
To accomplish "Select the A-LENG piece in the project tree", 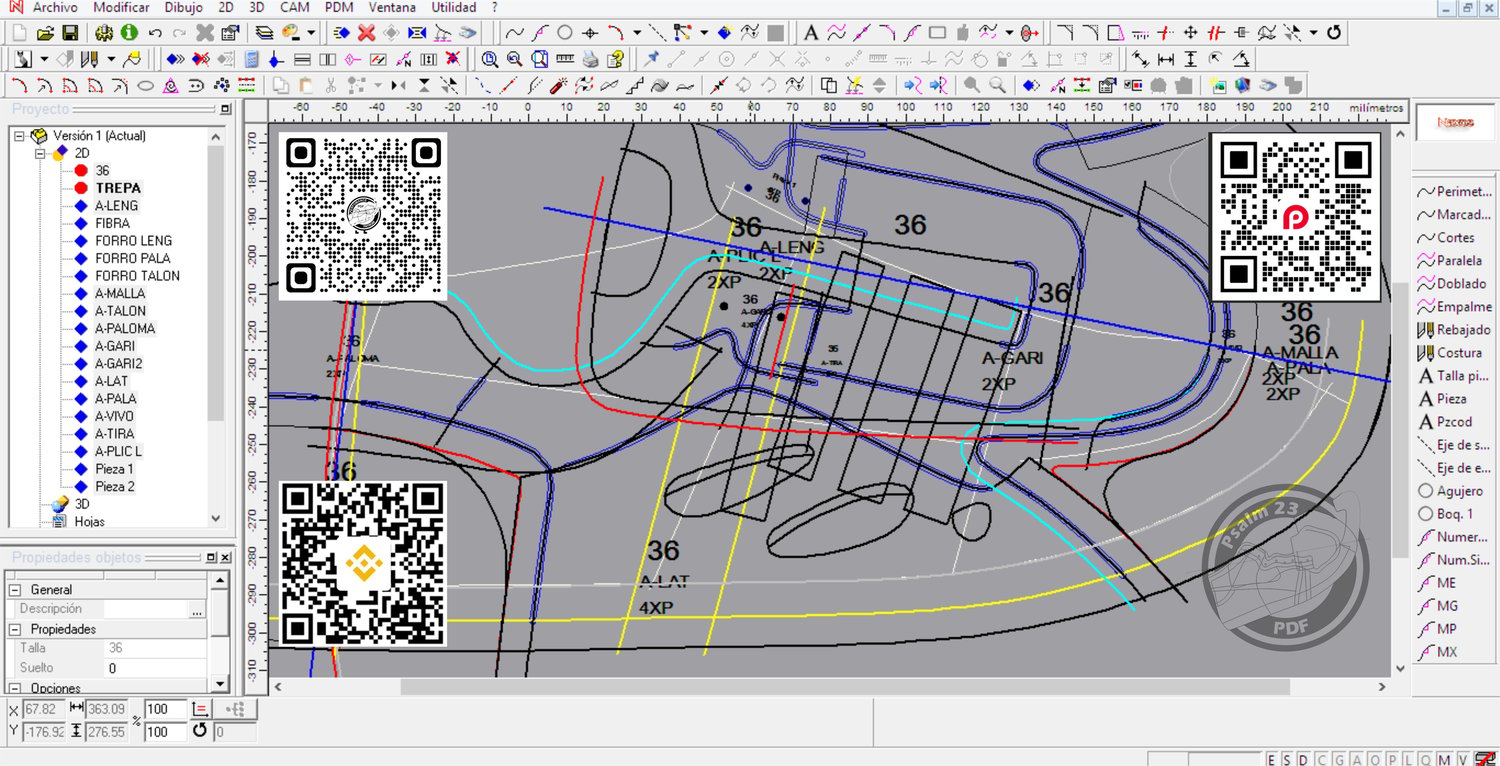I will pyautogui.click(x=117, y=206).
